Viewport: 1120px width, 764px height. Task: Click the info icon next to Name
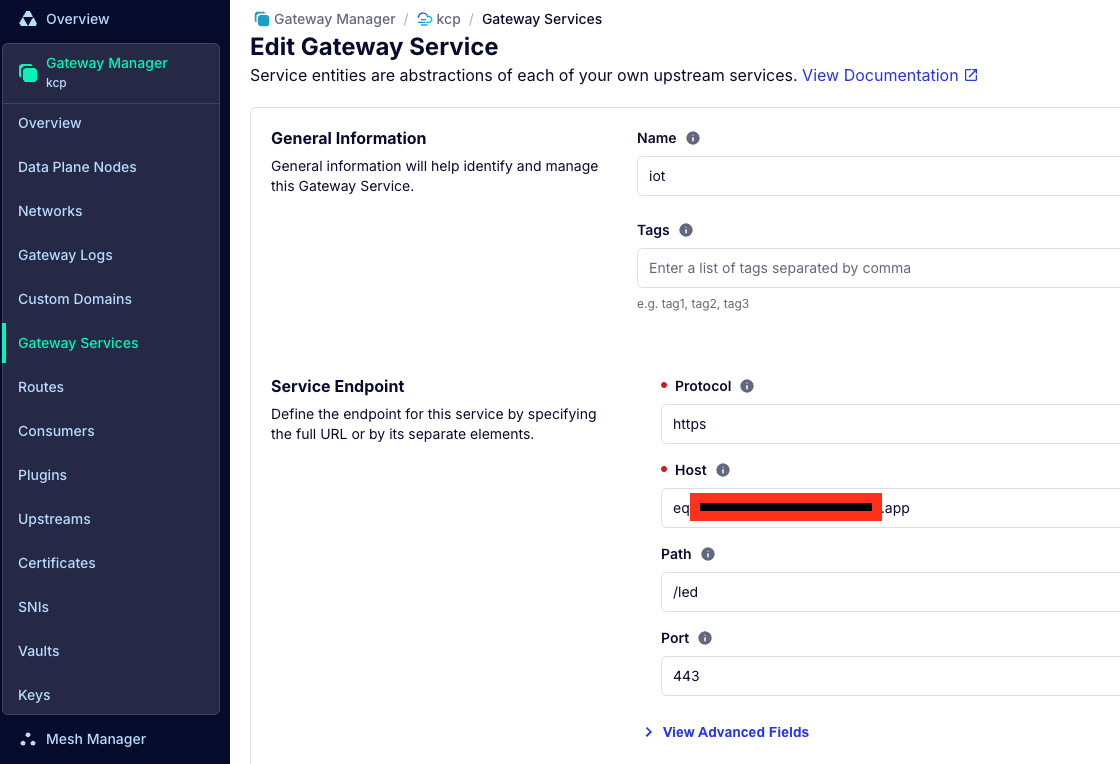(693, 139)
